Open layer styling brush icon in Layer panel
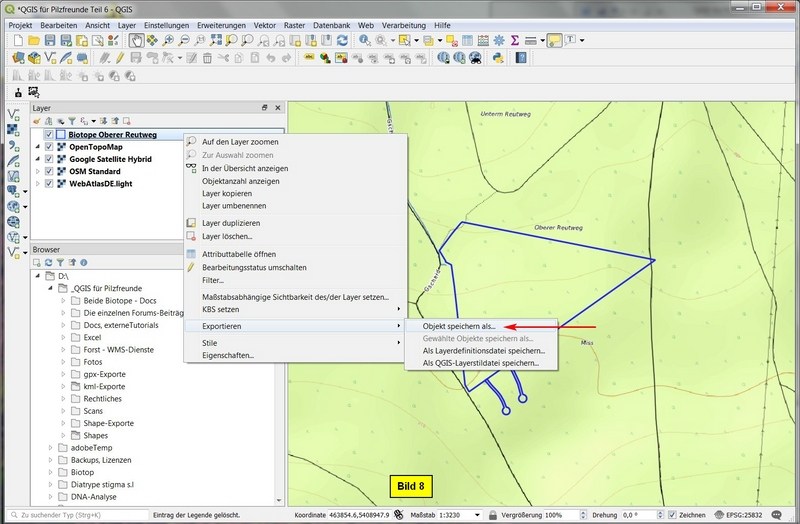Viewport: 800px width, 524px height. click(37, 121)
